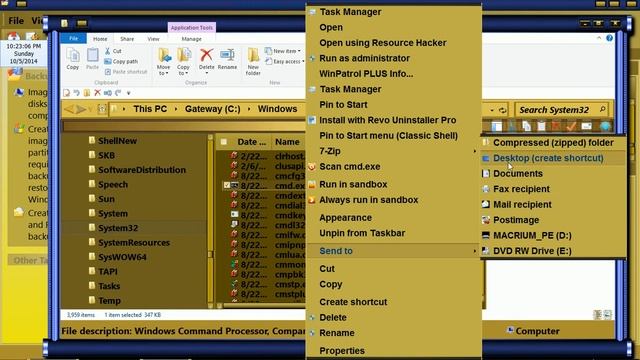Choose Compressed (zipped) folder

click(x=553, y=142)
